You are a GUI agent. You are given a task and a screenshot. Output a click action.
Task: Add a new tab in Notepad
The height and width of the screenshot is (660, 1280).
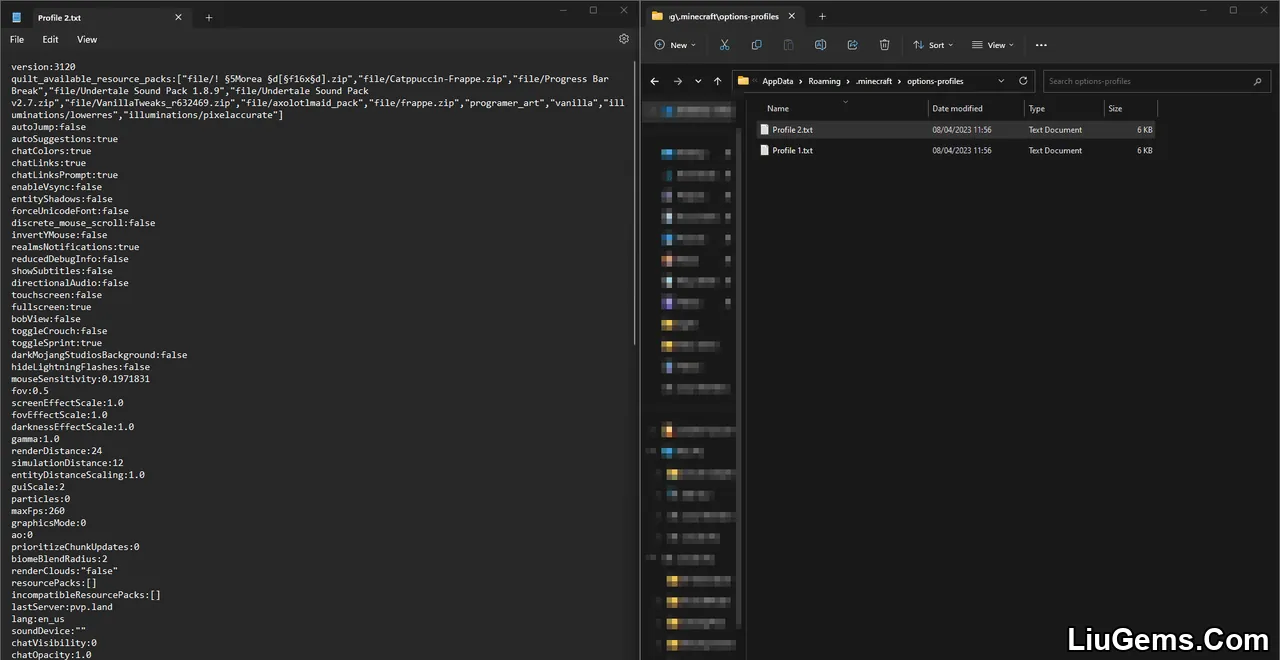click(209, 17)
